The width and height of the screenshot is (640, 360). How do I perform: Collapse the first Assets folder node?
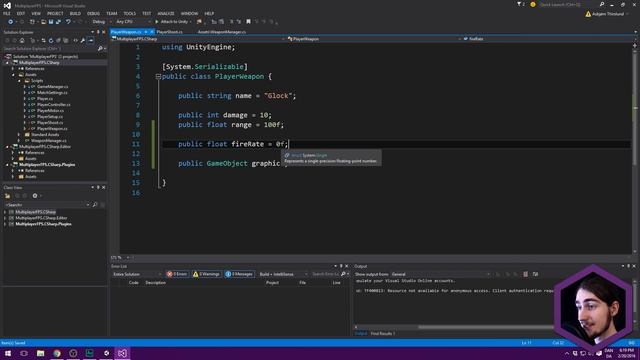13,75
